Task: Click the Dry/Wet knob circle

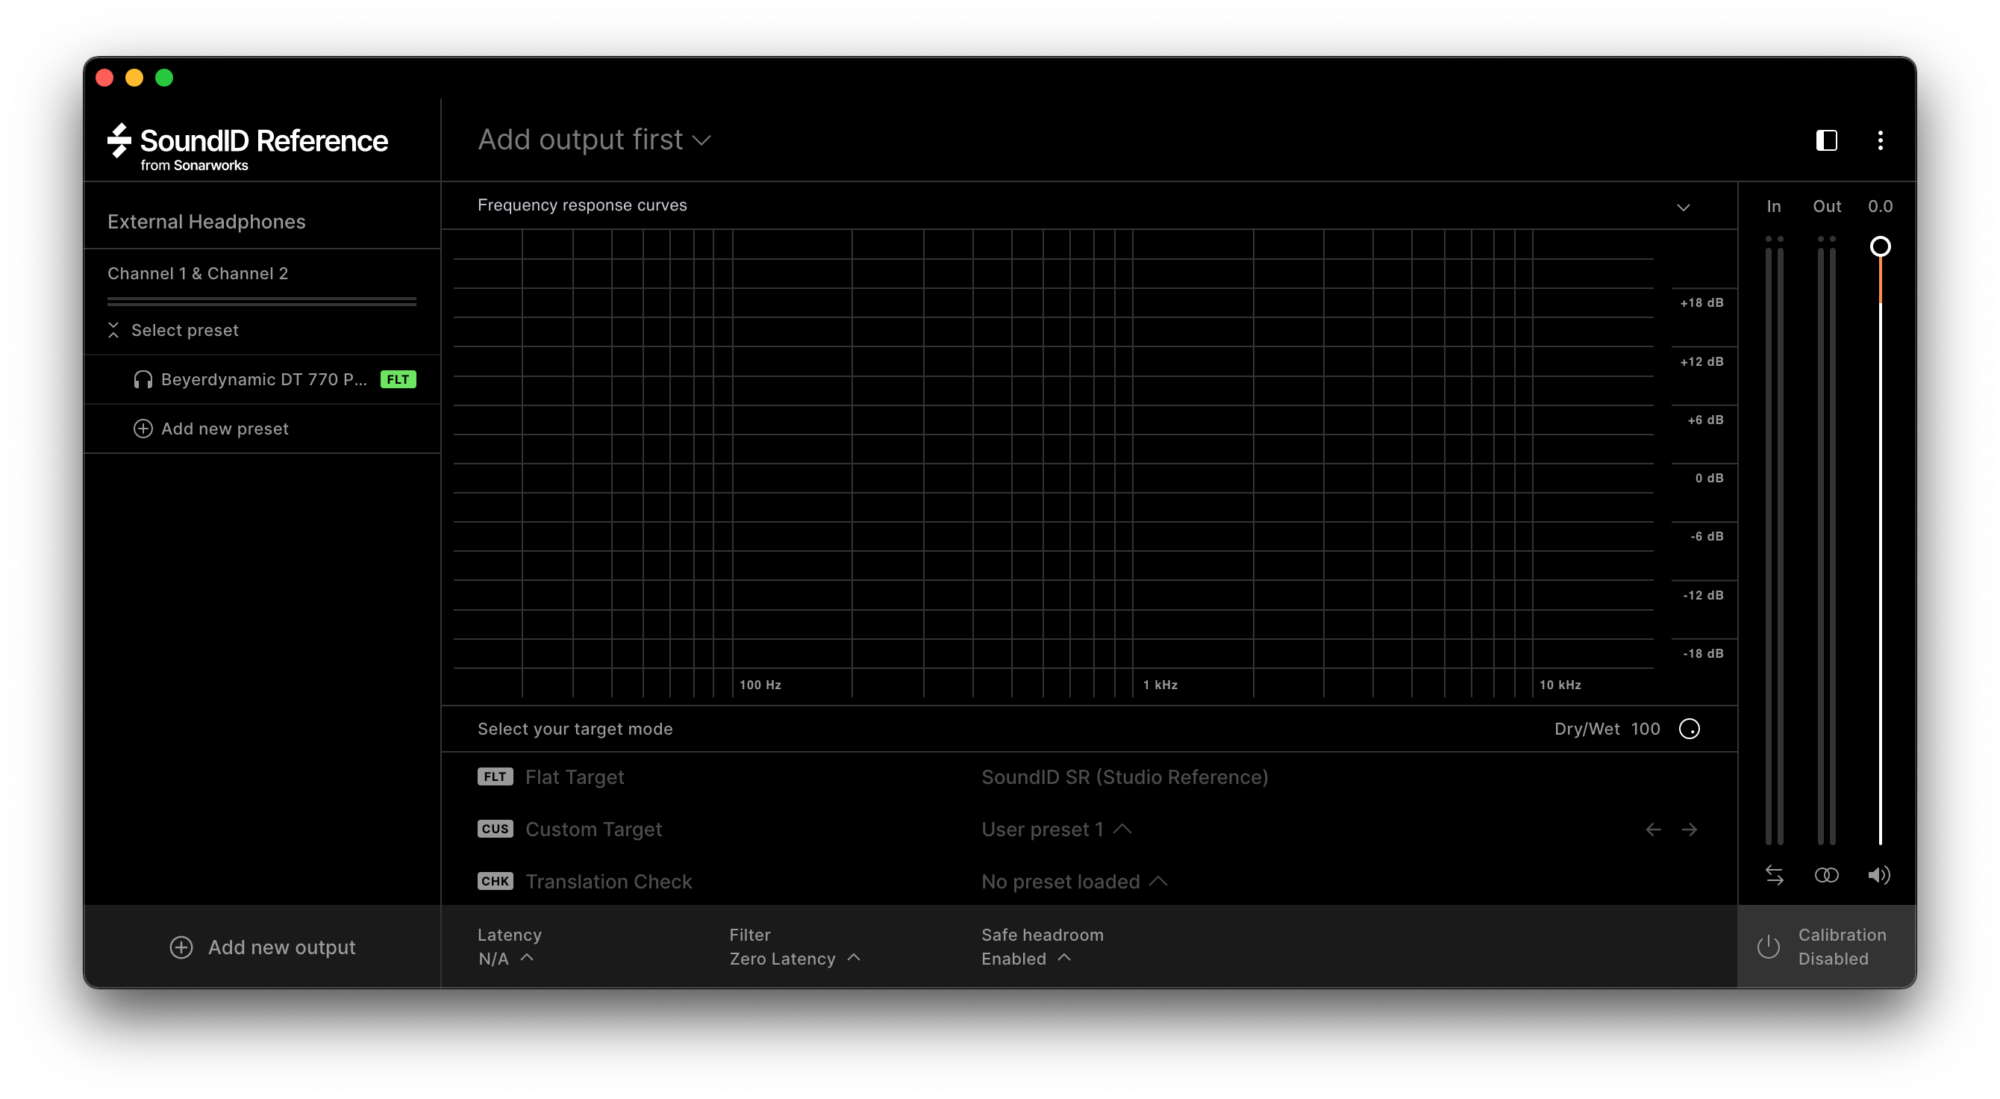Action: pos(1689,729)
